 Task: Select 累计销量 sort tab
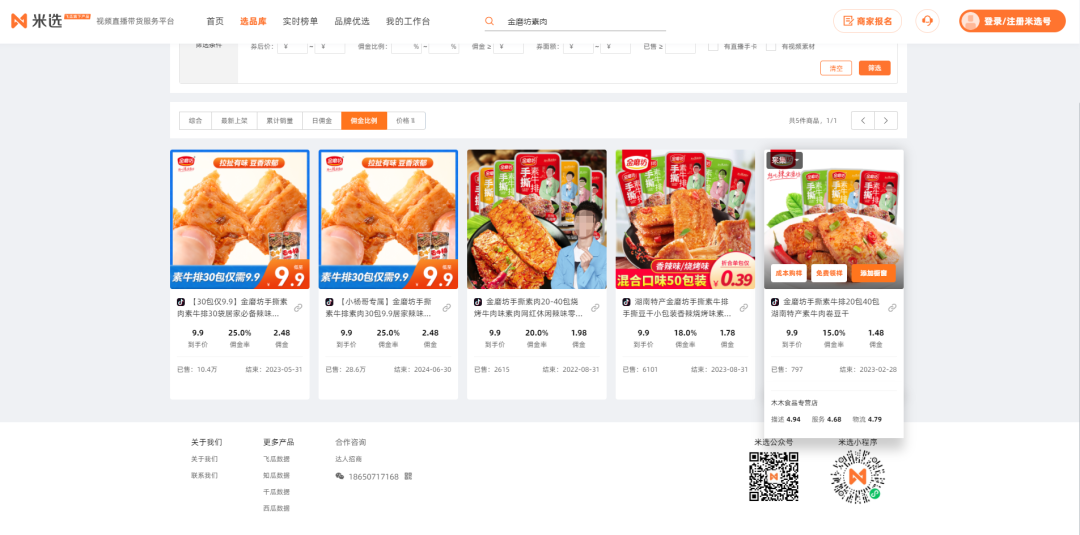(280, 120)
